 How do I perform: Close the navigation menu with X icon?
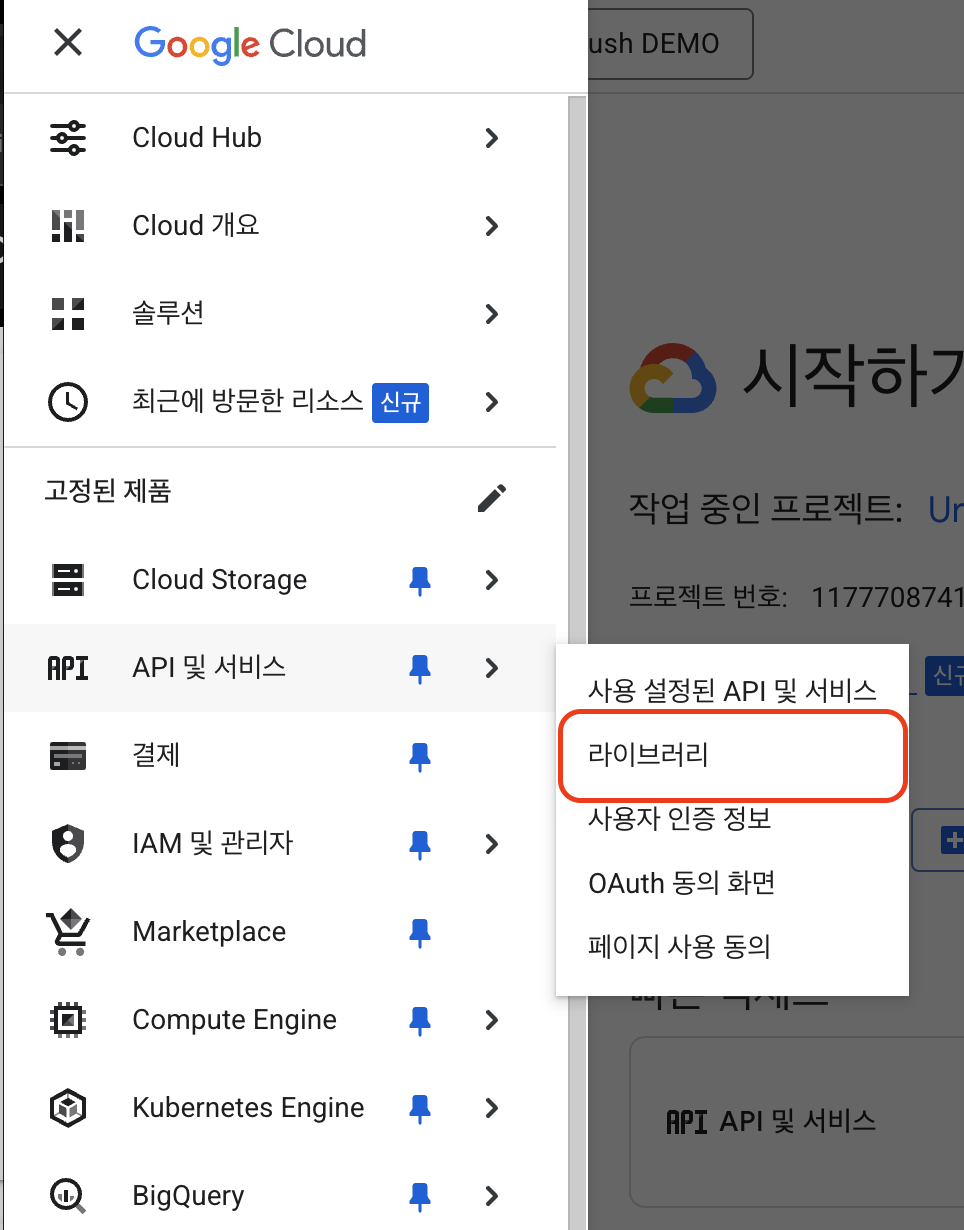tap(68, 43)
